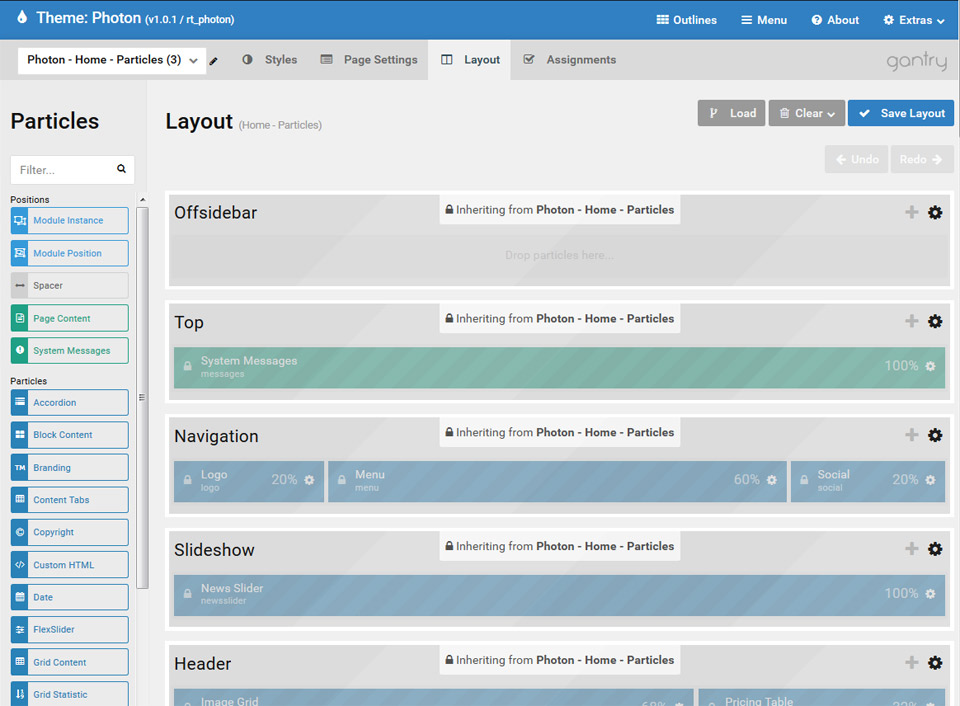The image size is (960, 706).
Task: Select the Content Tabs particle
Action: pos(70,500)
